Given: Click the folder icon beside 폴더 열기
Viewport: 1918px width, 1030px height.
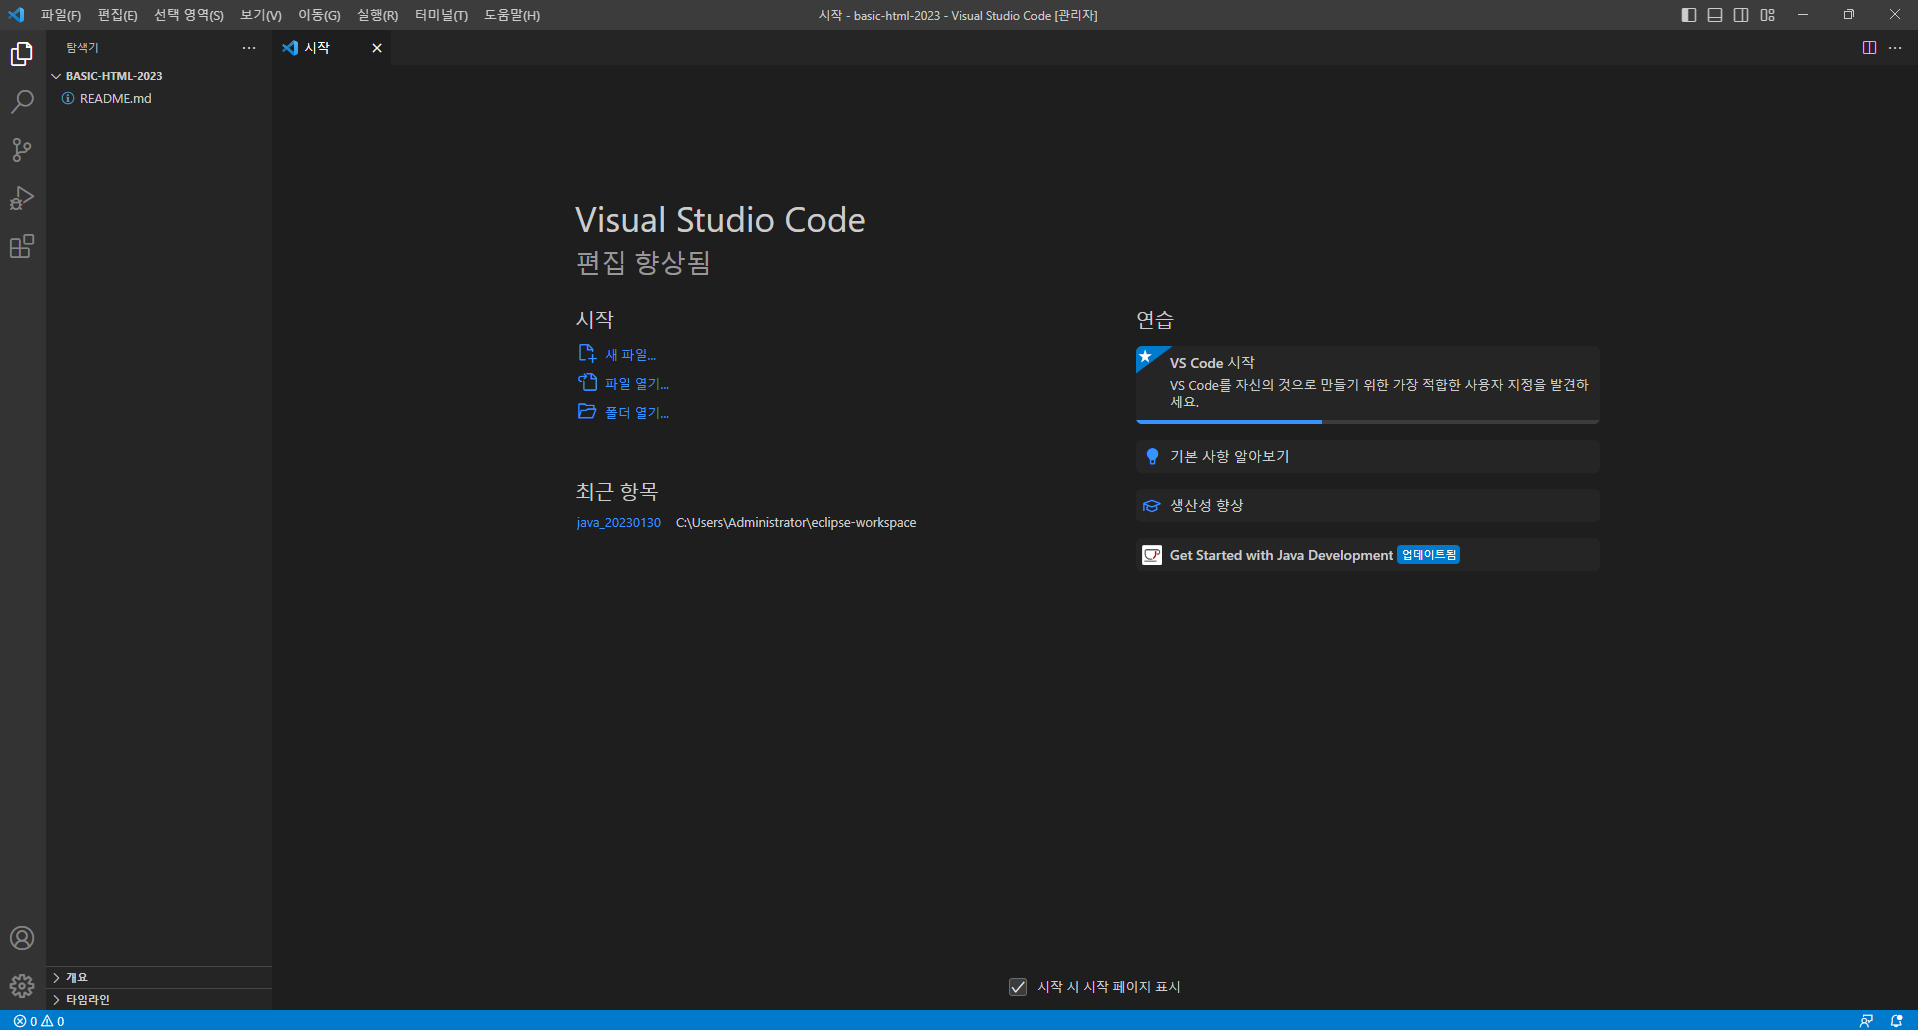Looking at the screenshot, I should [x=587, y=411].
